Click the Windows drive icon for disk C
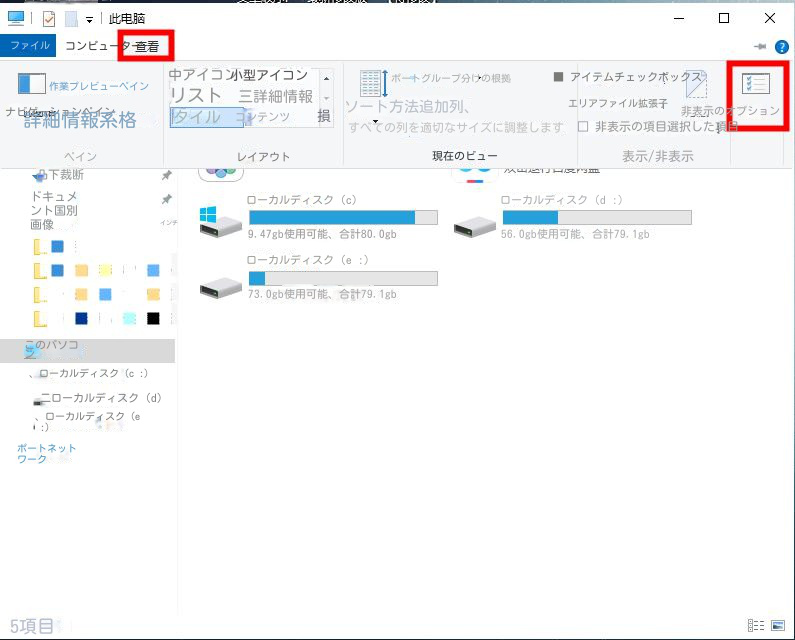Image resolution: width=795 pixels, height=640 pixels. tap(220, 222)
